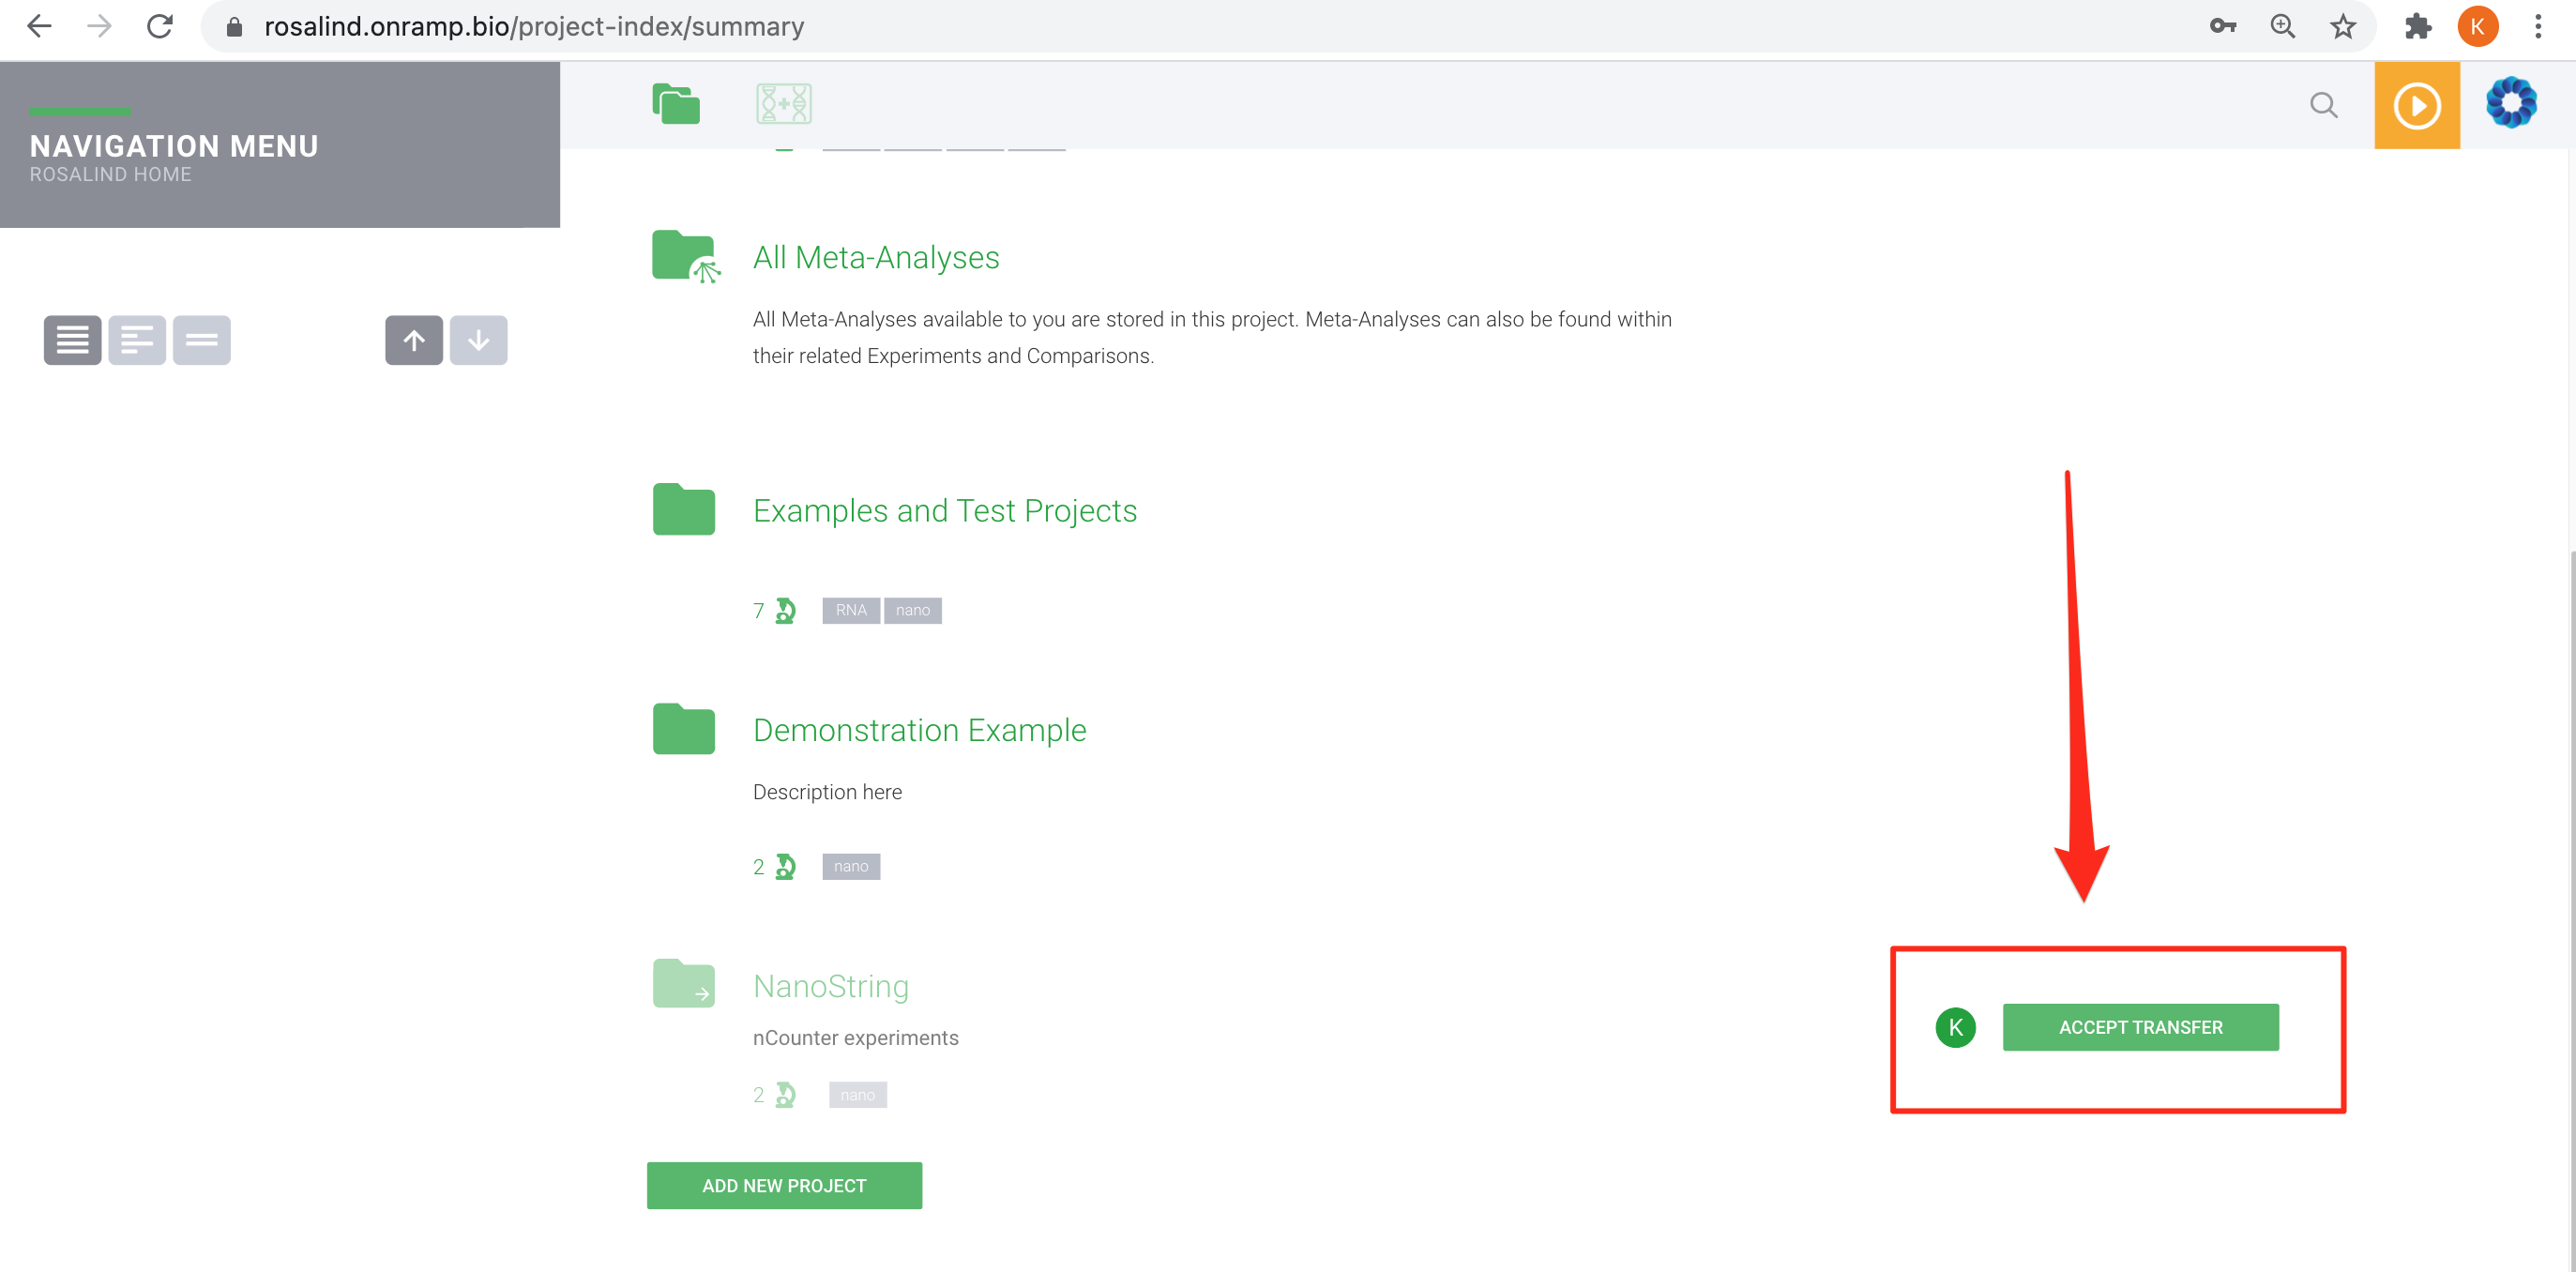Open the meta-analysis DNA icon in header
Image resolution: width=2576 pixels, height=1272 pixels.
pyautogui.click(x=784, y=104)
